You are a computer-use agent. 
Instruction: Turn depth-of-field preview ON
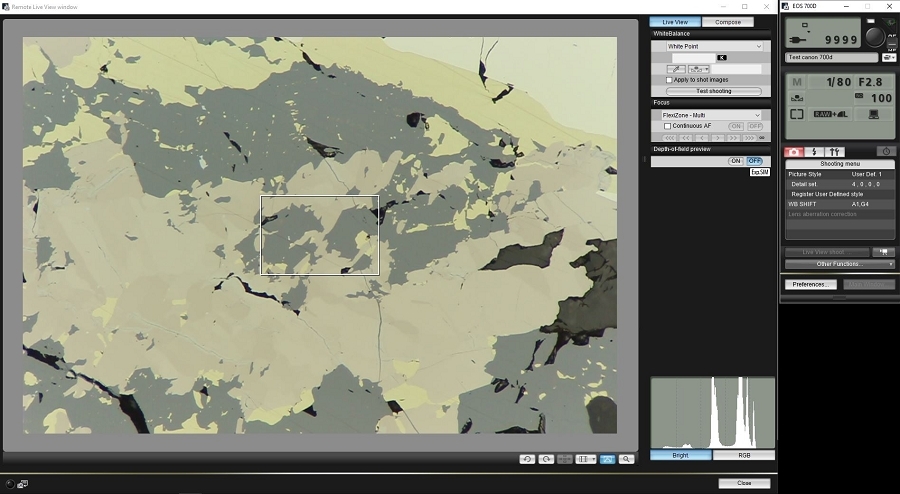click(735, 161)
